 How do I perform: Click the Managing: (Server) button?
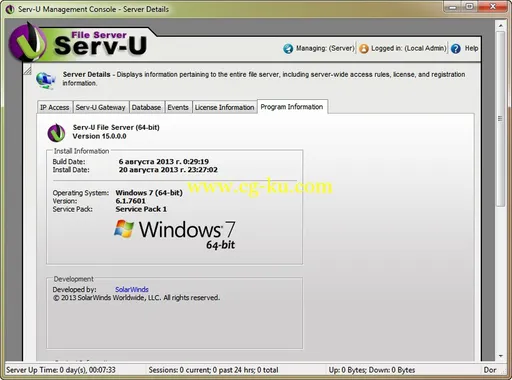[319, 49]
